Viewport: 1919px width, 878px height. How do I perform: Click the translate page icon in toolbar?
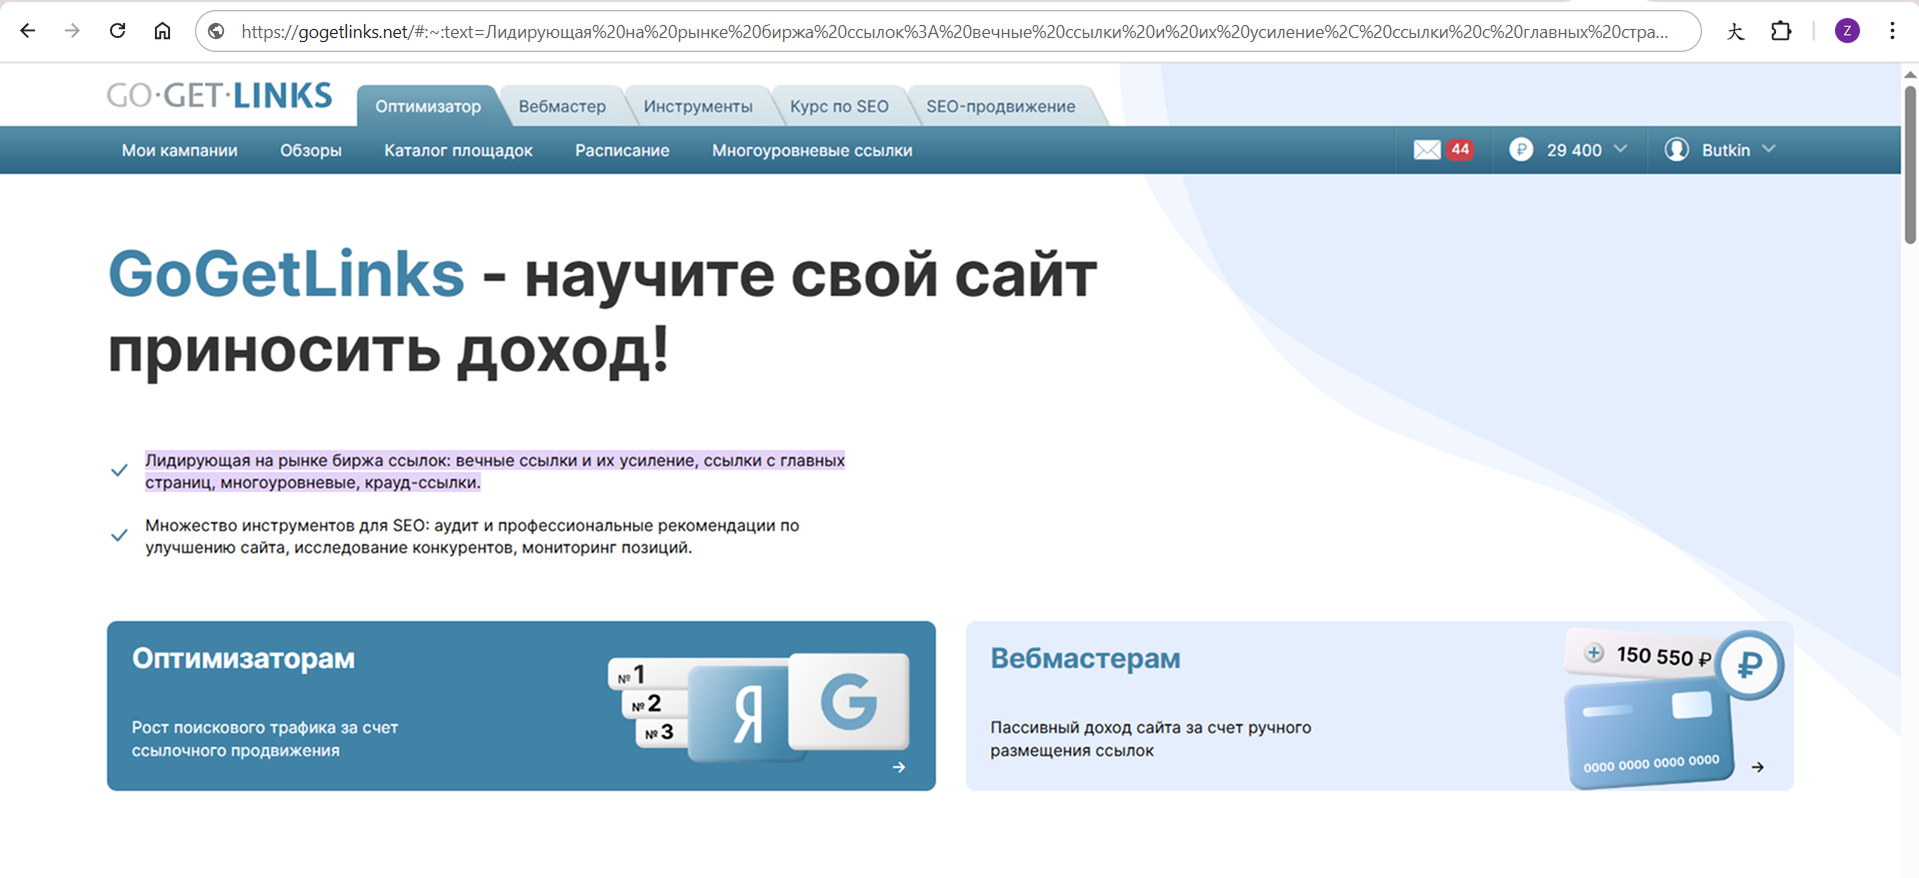pyautogui.click(x=1735, y=31)
